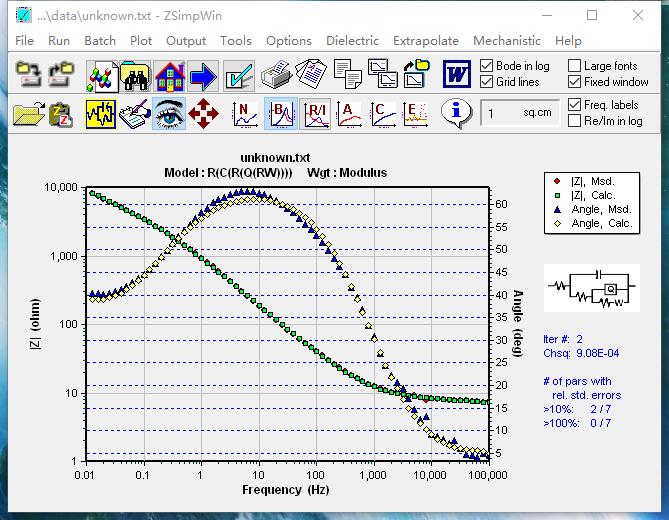Open the Extrapolate menu
This screenshot has width=669, height=520.
click(x=425, y=41)
